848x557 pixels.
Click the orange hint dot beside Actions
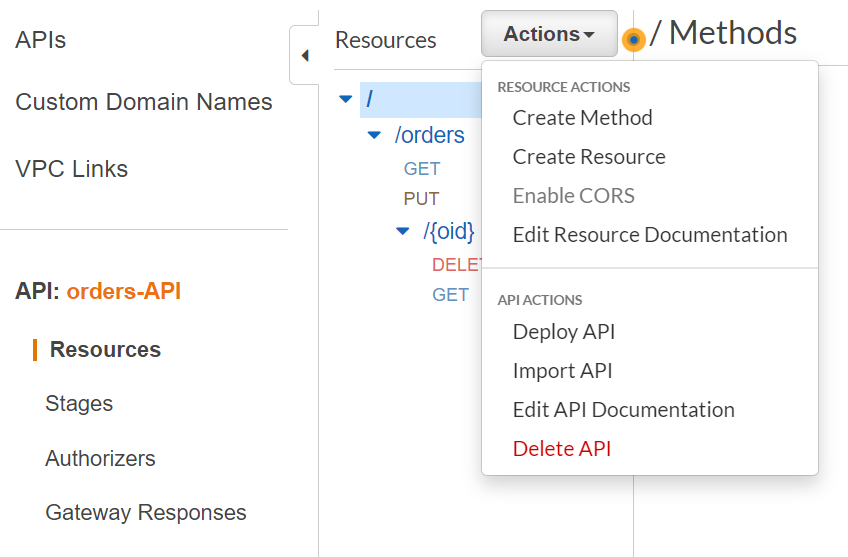tap(633, 40)
